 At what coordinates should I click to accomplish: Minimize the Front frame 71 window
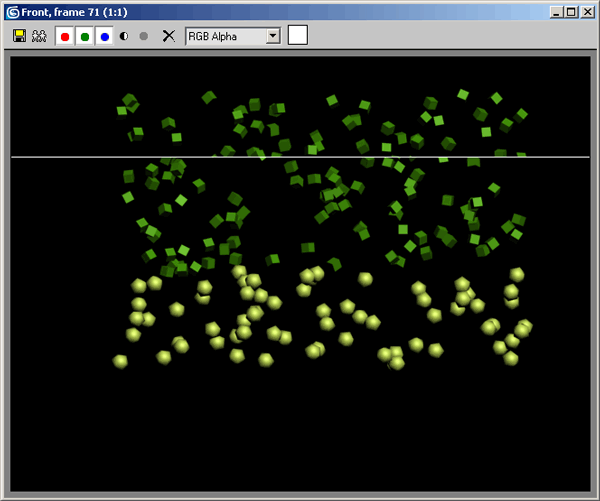(556, 12)
